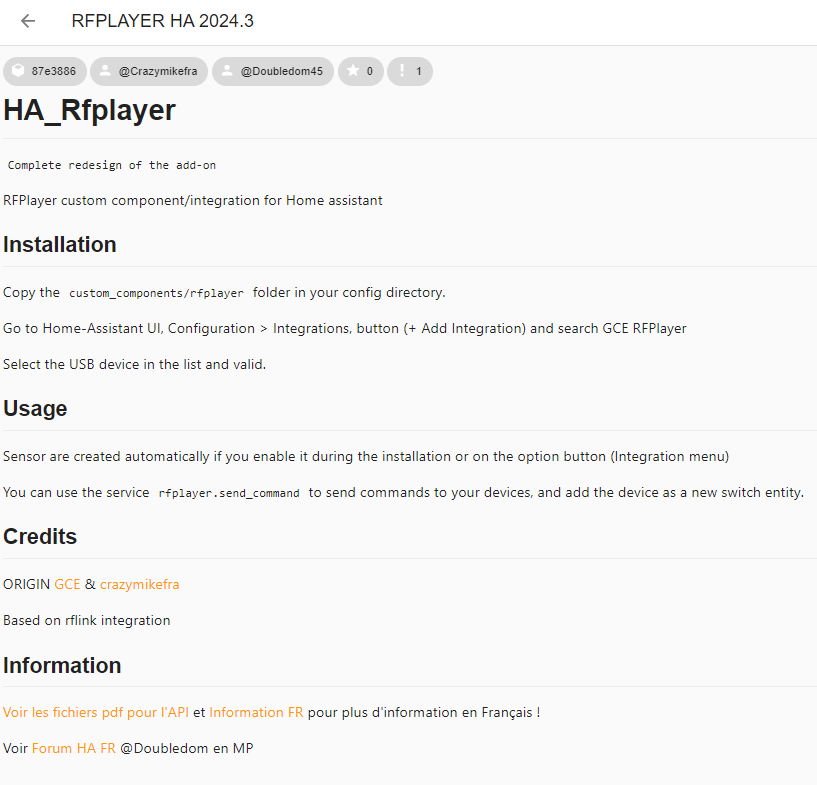Open 'Voir les fichiers pdf pour l'API' link

coord(96,712)
